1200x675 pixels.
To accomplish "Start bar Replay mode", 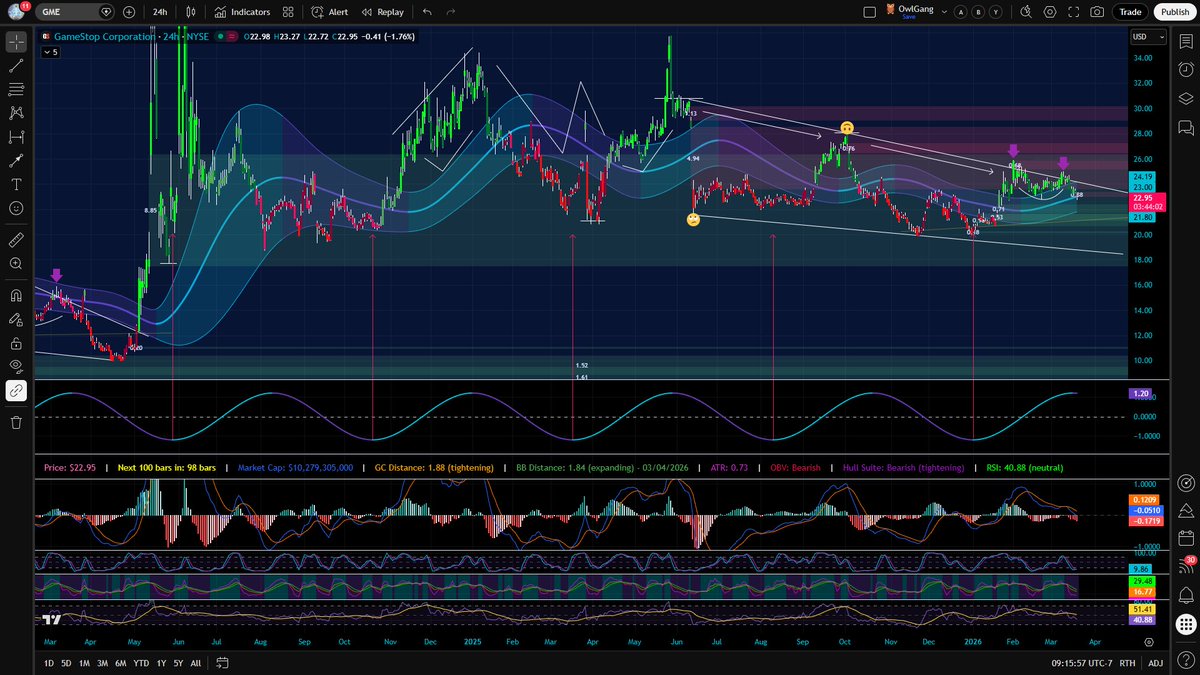I will pyautogui.click(x=382, y=12).
